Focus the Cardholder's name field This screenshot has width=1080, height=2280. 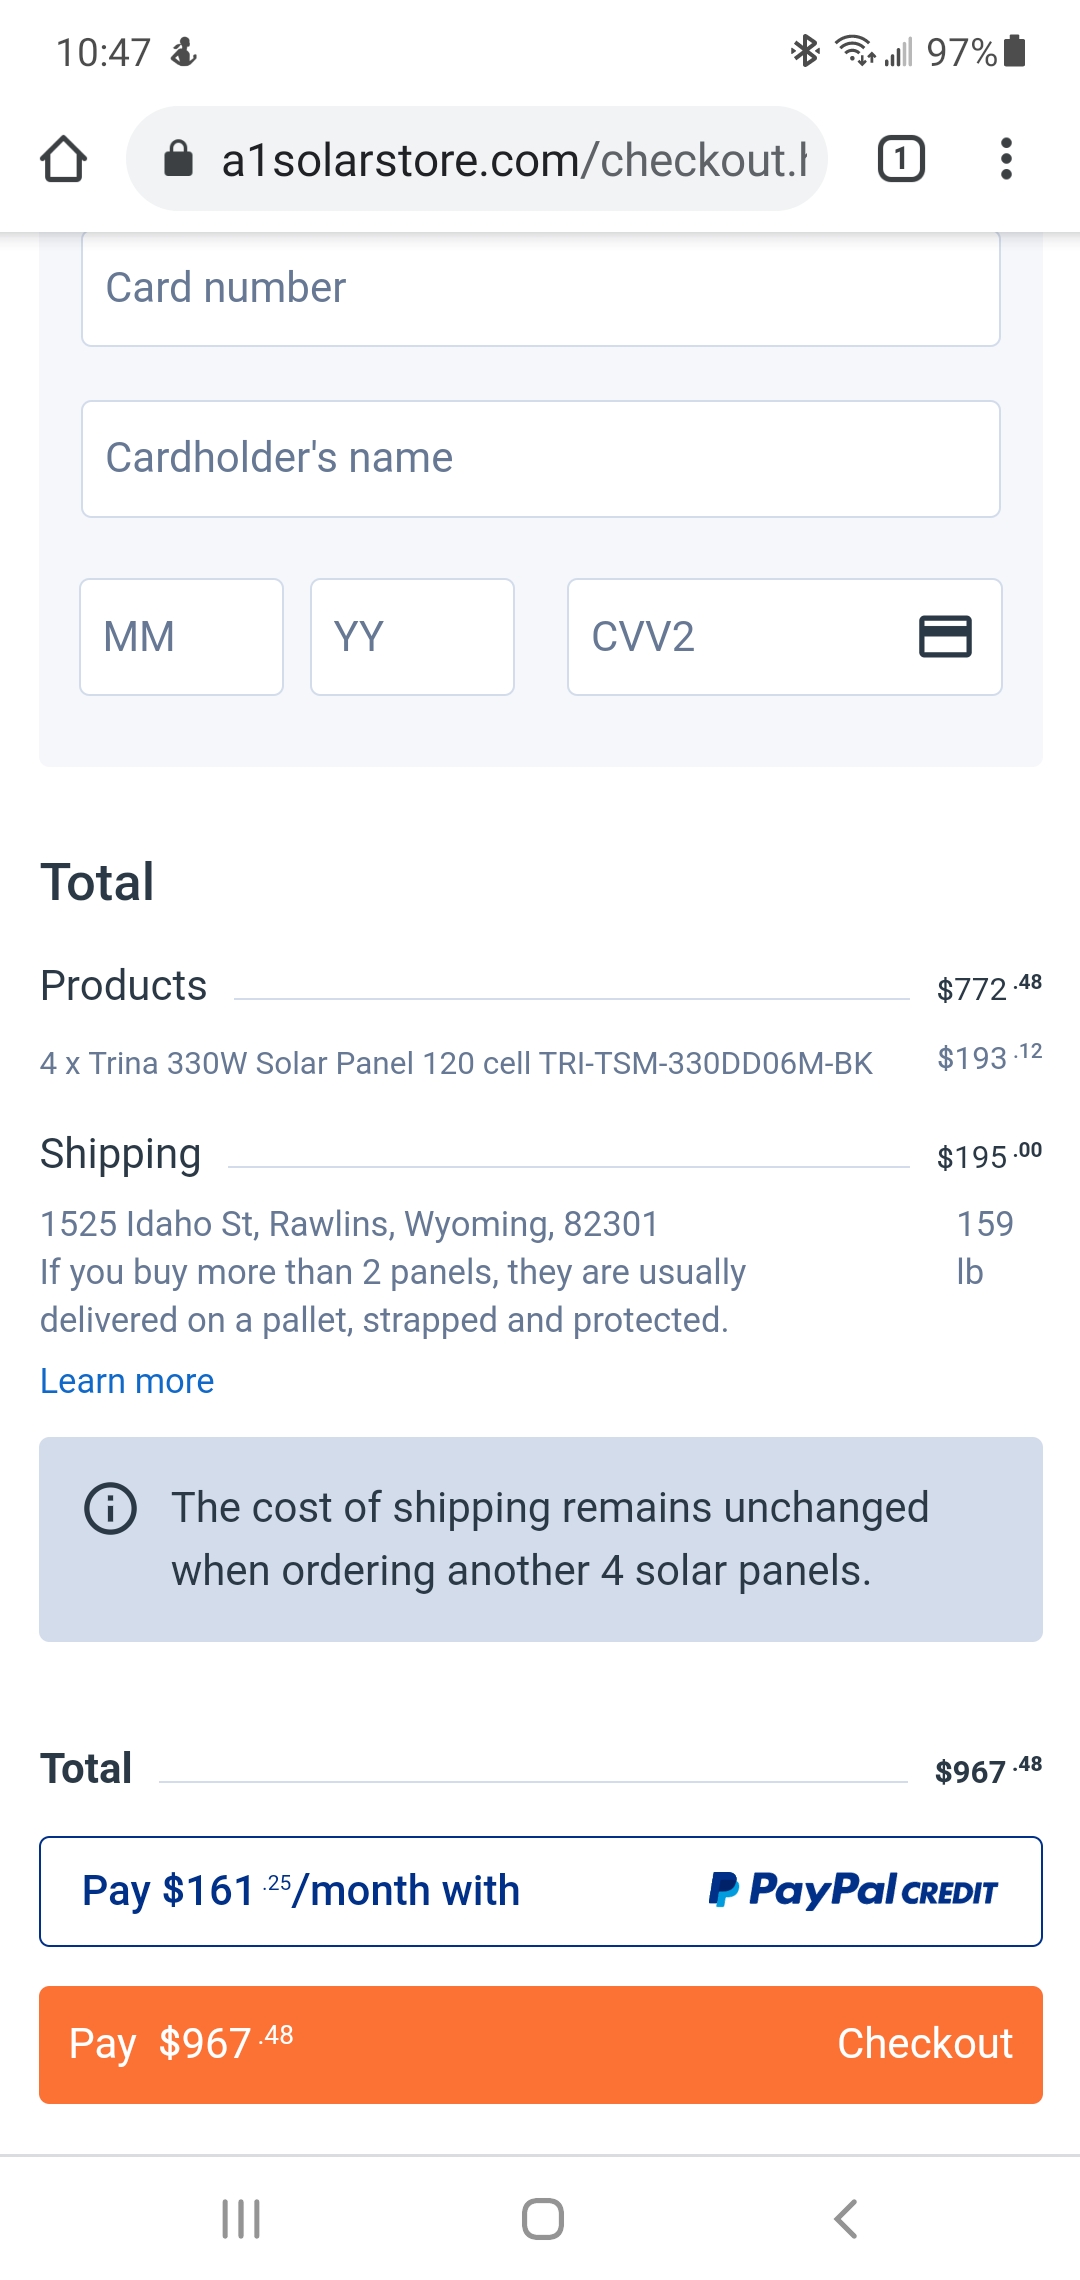click(x=540, y=459)
